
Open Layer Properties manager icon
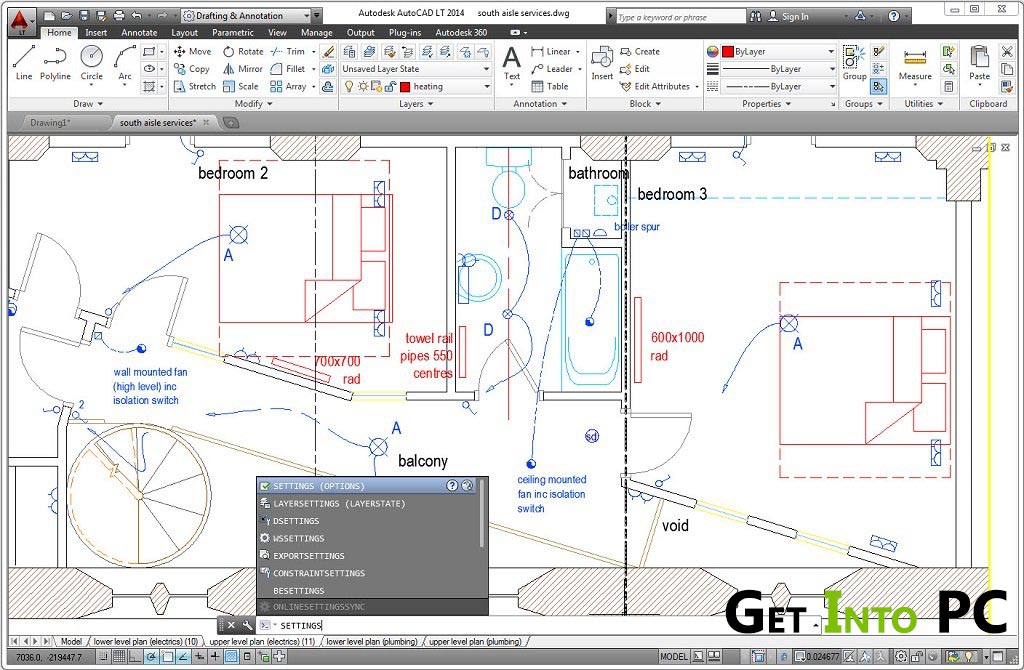coord(349,51)
